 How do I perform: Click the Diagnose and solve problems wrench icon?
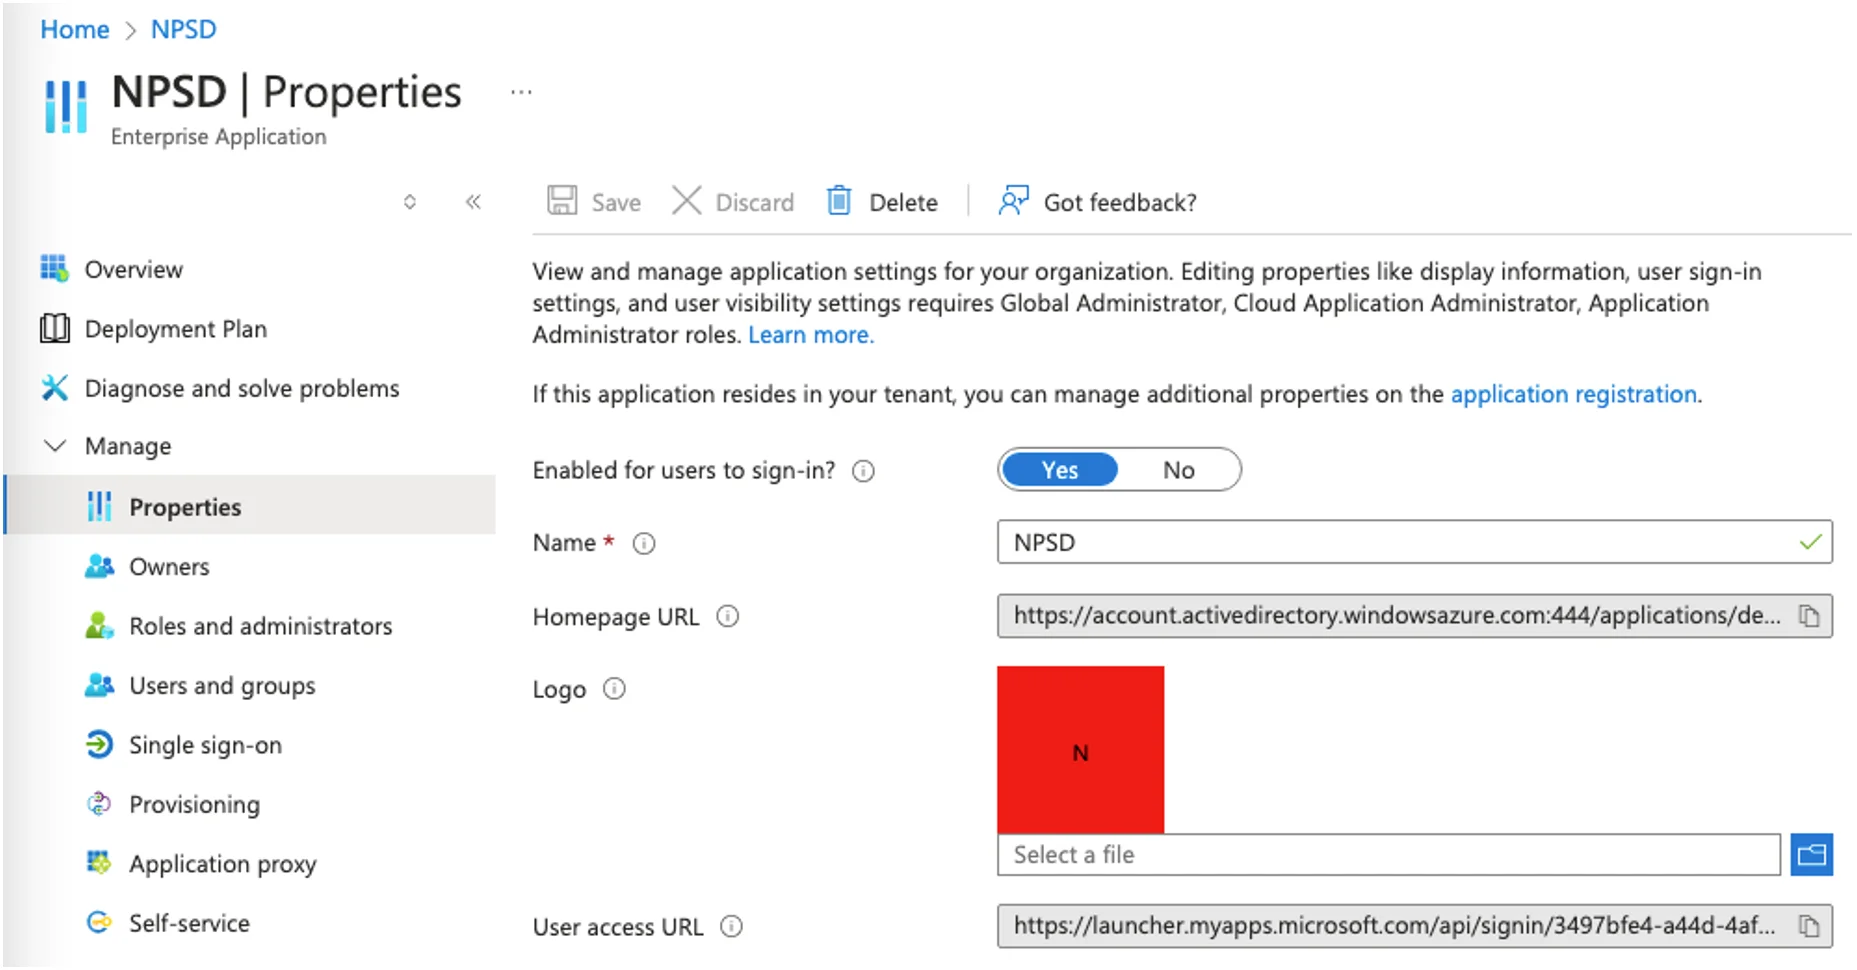point(54,387)
